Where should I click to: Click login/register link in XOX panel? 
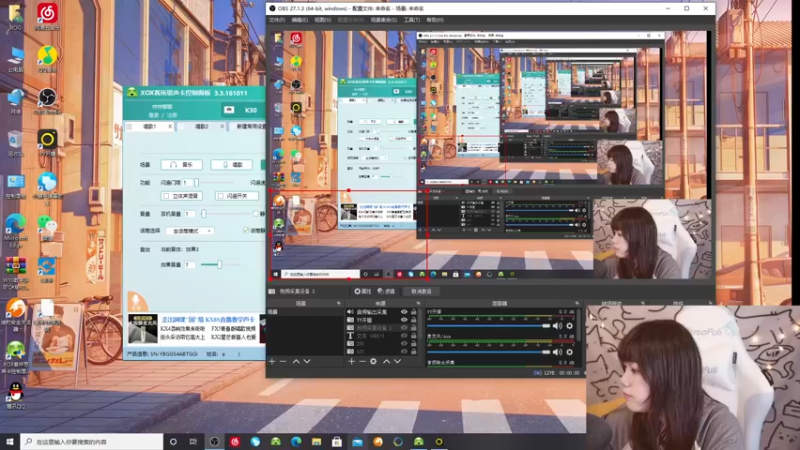coord(162,115)
